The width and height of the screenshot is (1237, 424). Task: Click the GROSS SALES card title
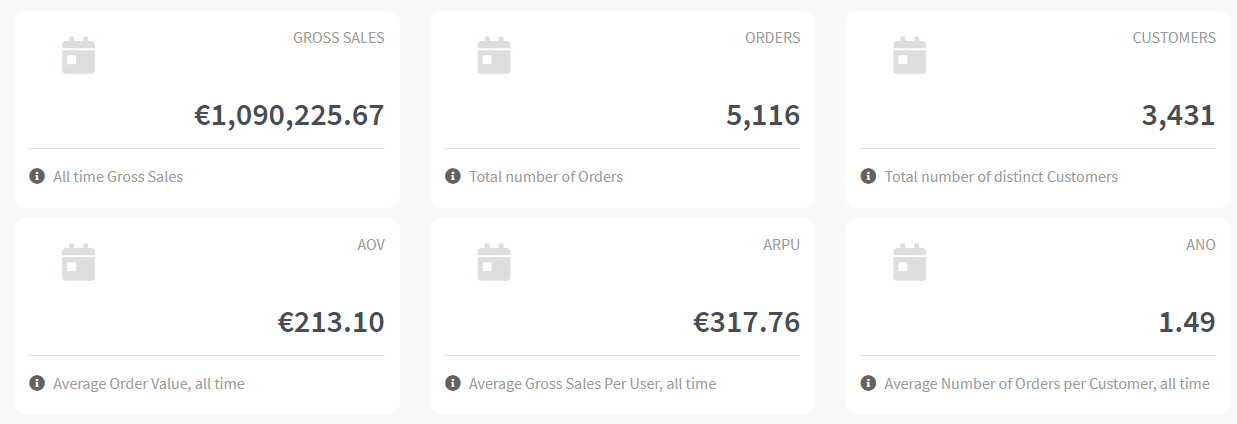click(339, 38)
